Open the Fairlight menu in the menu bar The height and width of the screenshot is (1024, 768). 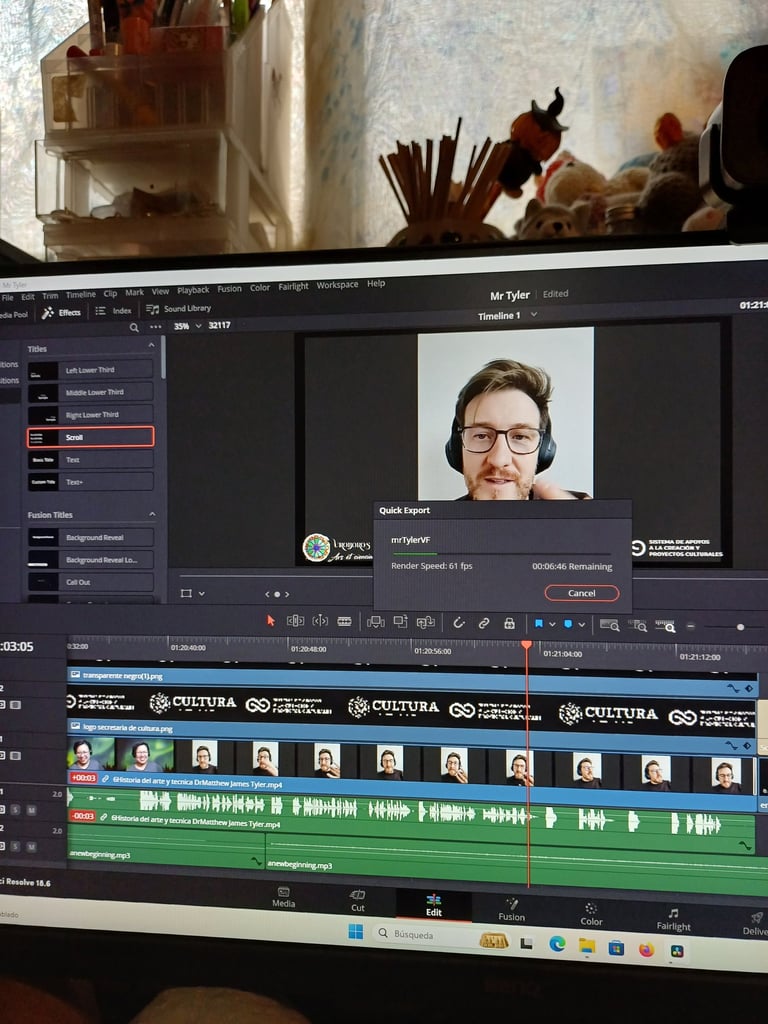(x=293, y=286)
